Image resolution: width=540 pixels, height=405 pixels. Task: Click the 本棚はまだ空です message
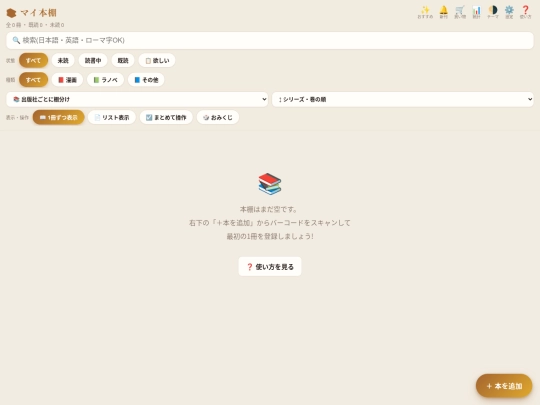(x=268, y=209)
